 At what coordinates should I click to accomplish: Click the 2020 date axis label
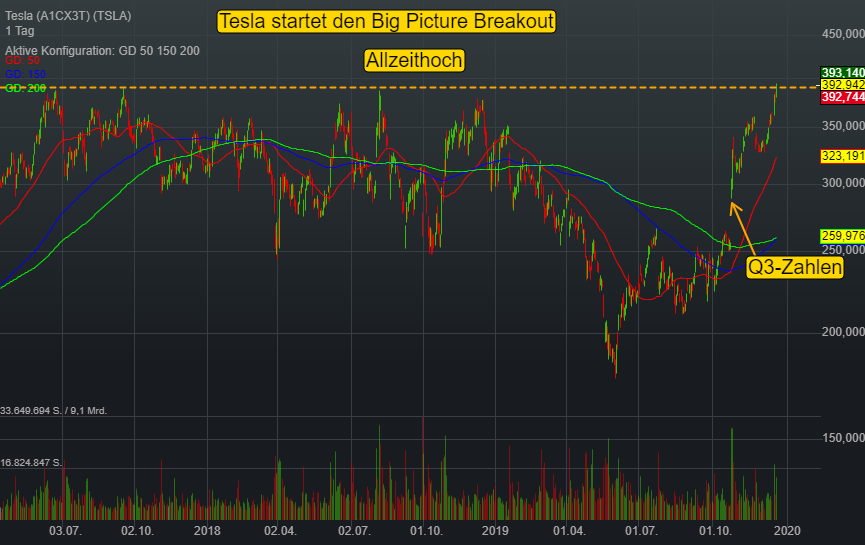[x=787, y=531]
